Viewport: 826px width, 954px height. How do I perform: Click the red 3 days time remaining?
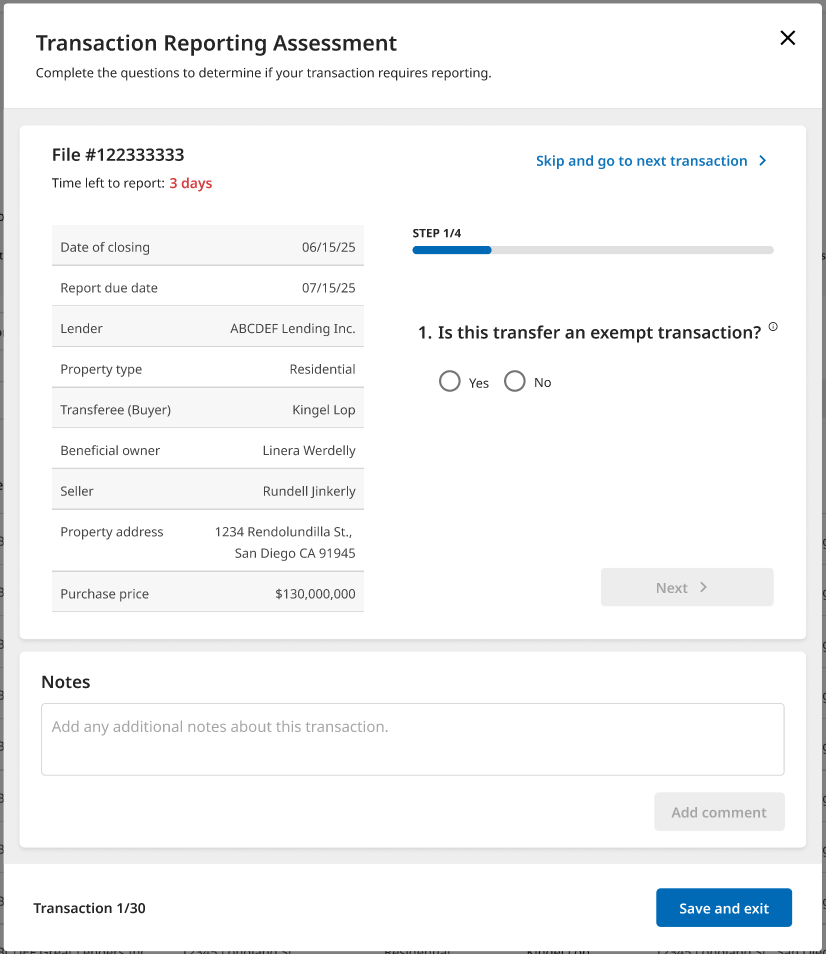tap(190, 183)
